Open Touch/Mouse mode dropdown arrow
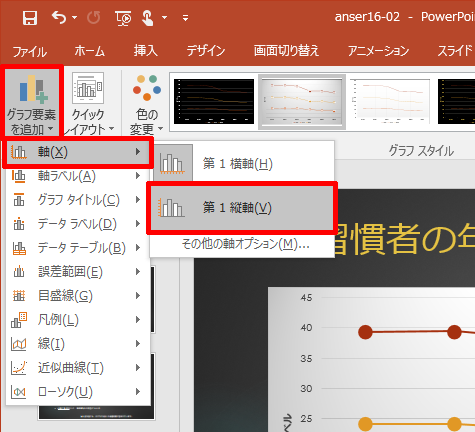475x432 pixels. click(x=164, y=17)
